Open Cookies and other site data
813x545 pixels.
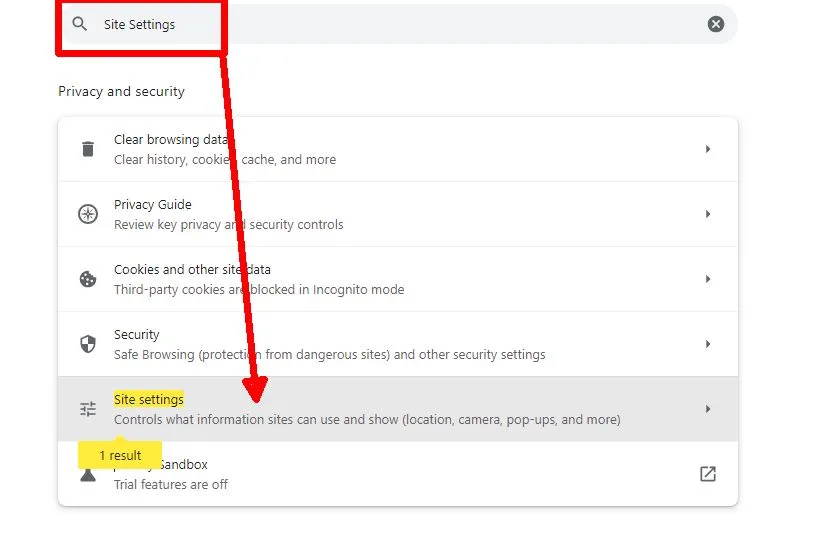192,270
